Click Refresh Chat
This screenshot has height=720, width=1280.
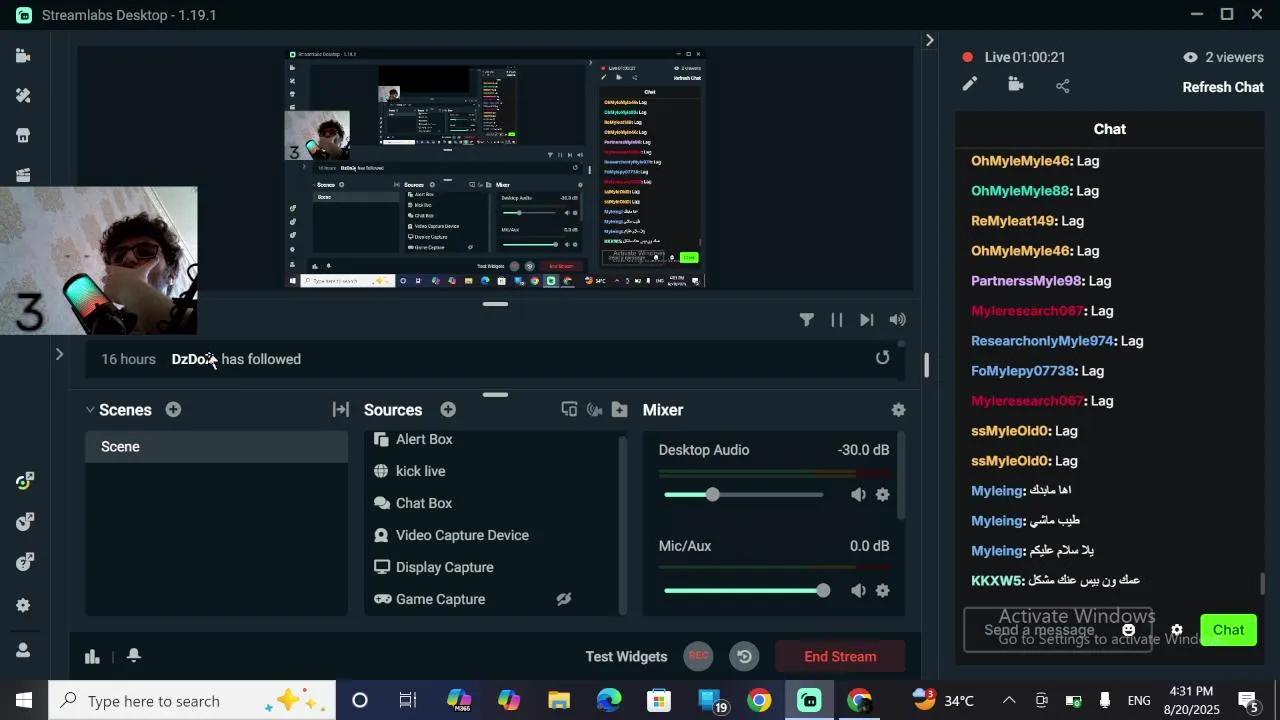pyautogui.click(x=1223, y=87)
